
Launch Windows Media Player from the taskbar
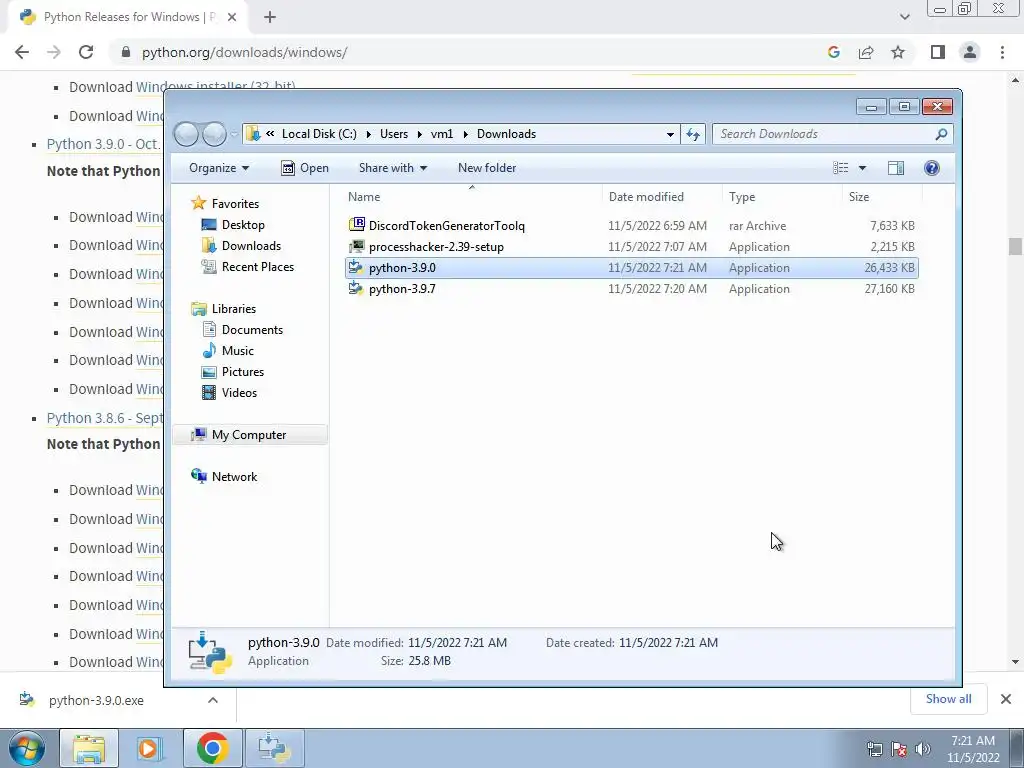(x=149, y=748)
